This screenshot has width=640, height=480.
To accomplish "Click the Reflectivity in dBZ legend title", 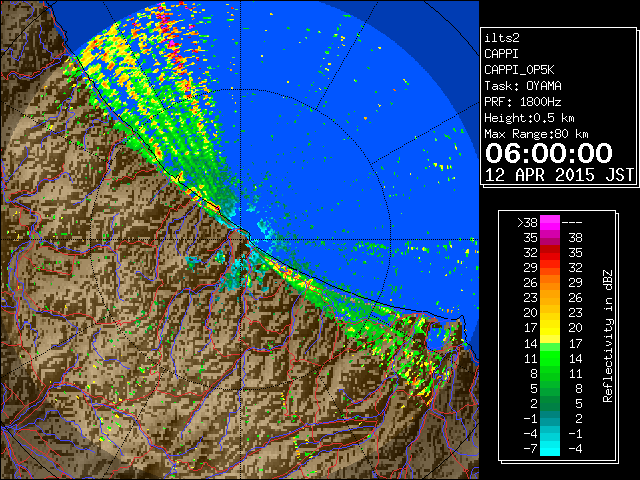I will click(x=608, y=336).
